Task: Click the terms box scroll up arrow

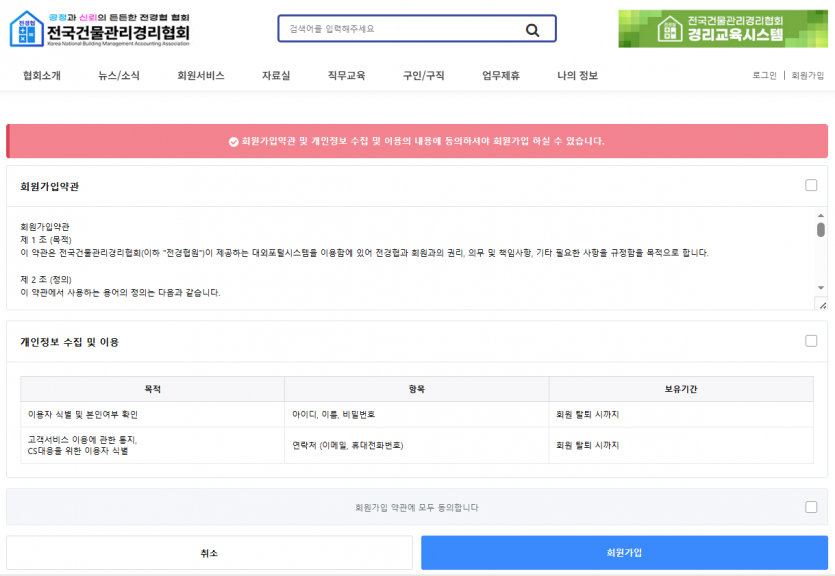Action: click(821, 216)
